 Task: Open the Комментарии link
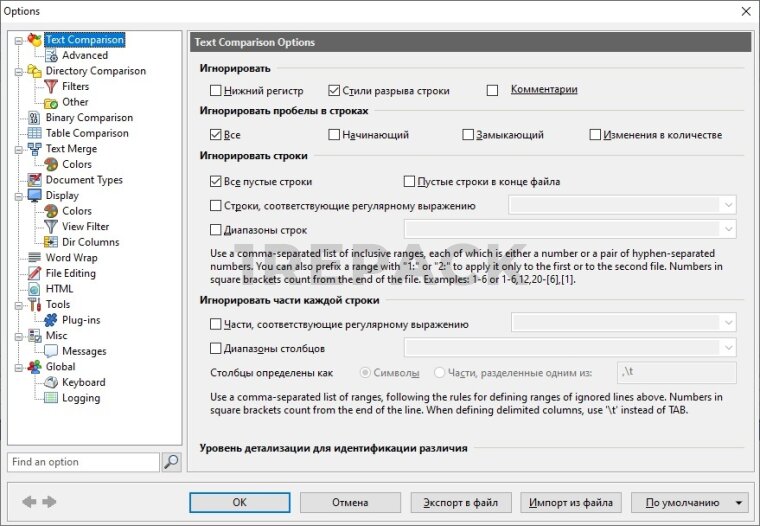(x=544, y=90)
